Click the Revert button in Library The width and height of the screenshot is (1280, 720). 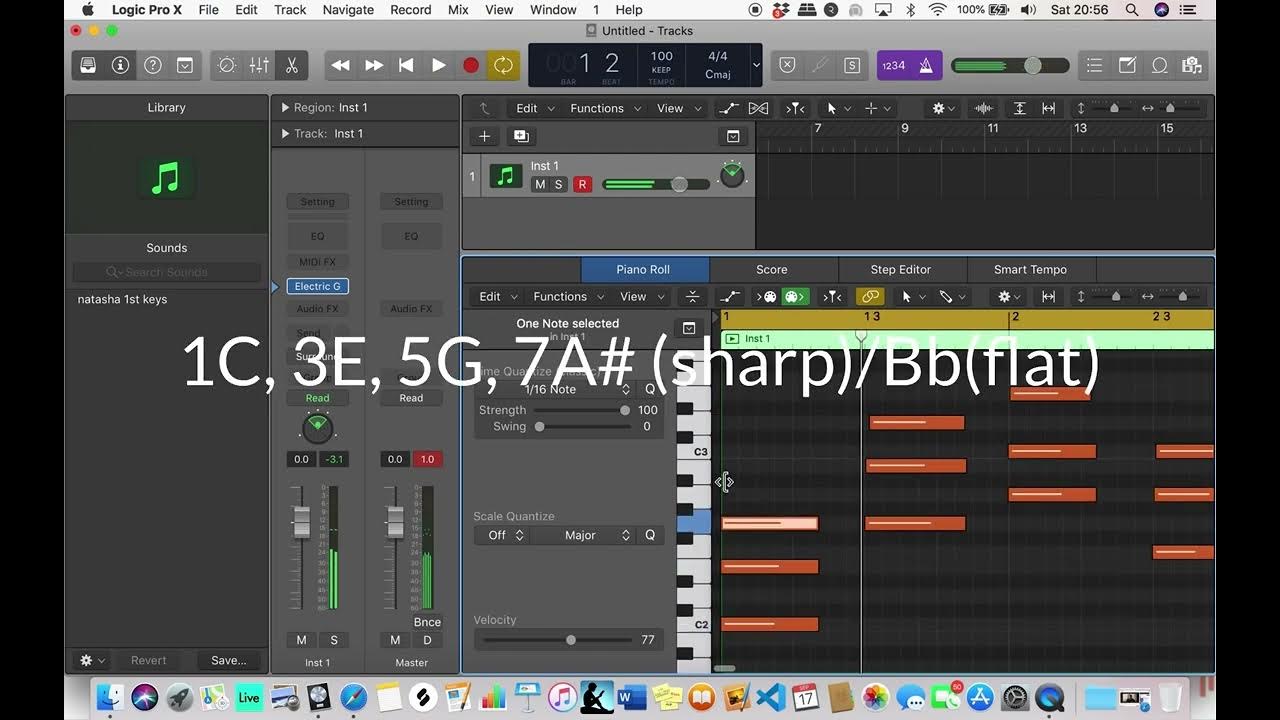[x=149, y=660]
